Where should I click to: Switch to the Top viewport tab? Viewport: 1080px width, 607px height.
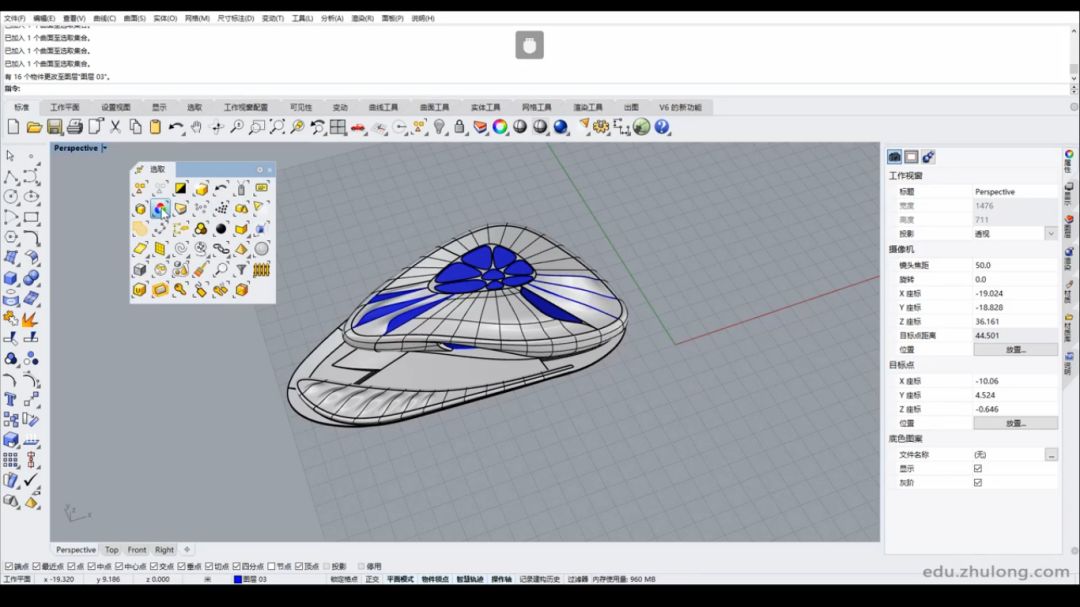click(x=112, y=550)
